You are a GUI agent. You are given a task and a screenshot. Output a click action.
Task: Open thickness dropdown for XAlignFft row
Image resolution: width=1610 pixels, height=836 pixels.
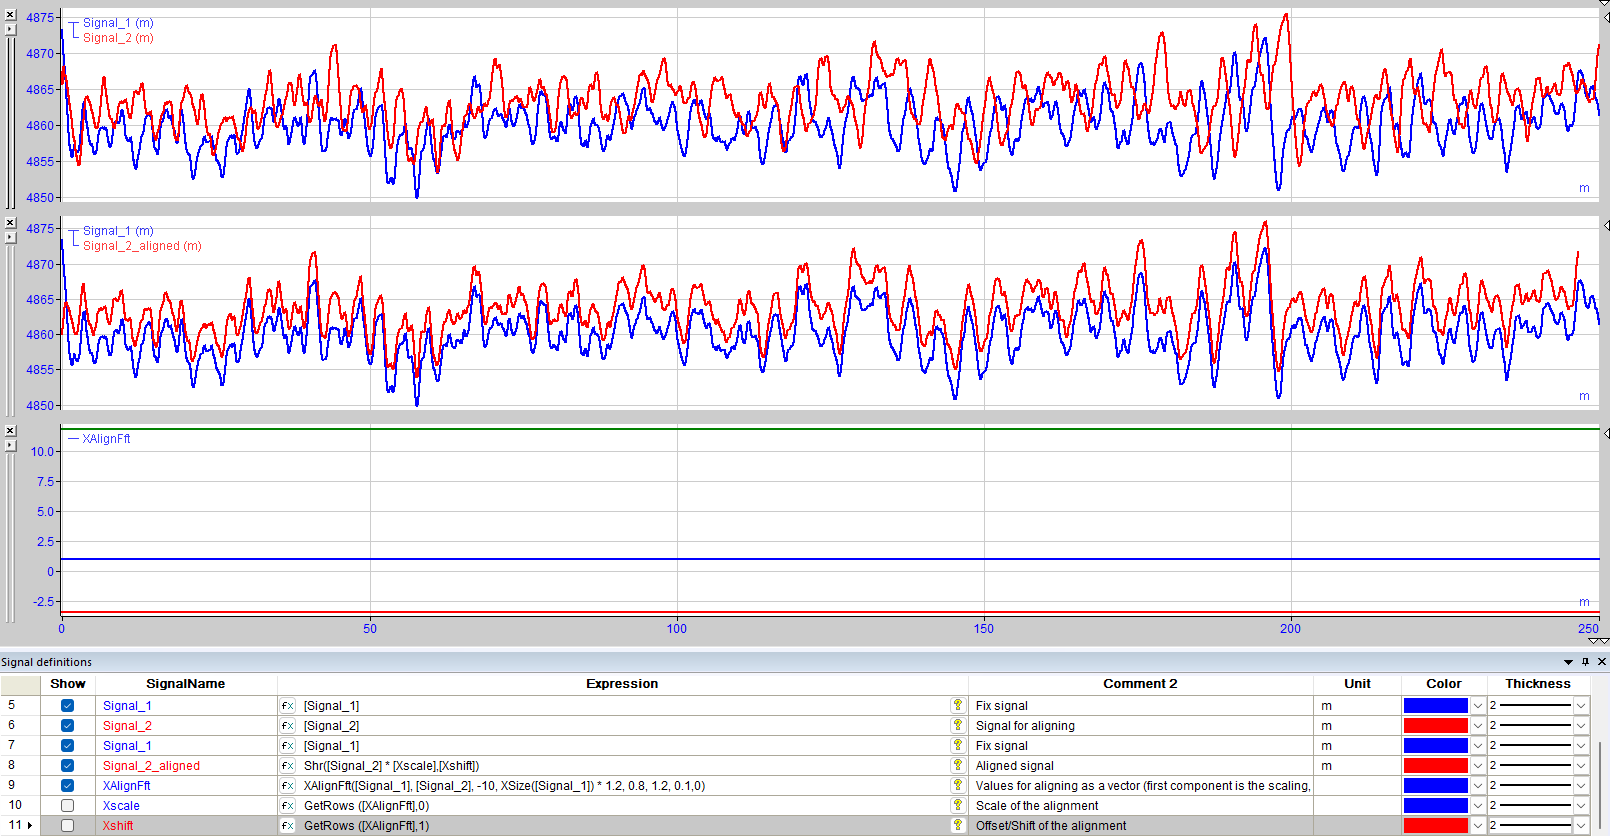point(1581,786)
